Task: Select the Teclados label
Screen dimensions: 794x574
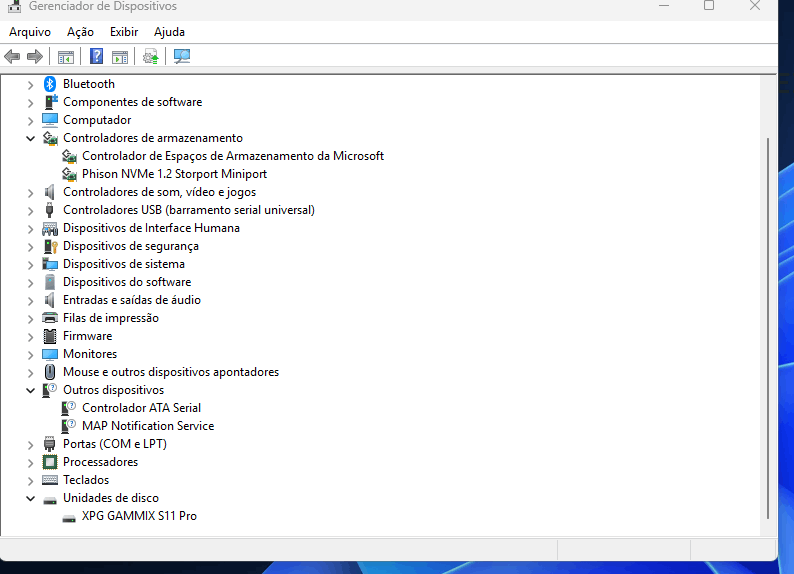Action: tap(86, 480)
